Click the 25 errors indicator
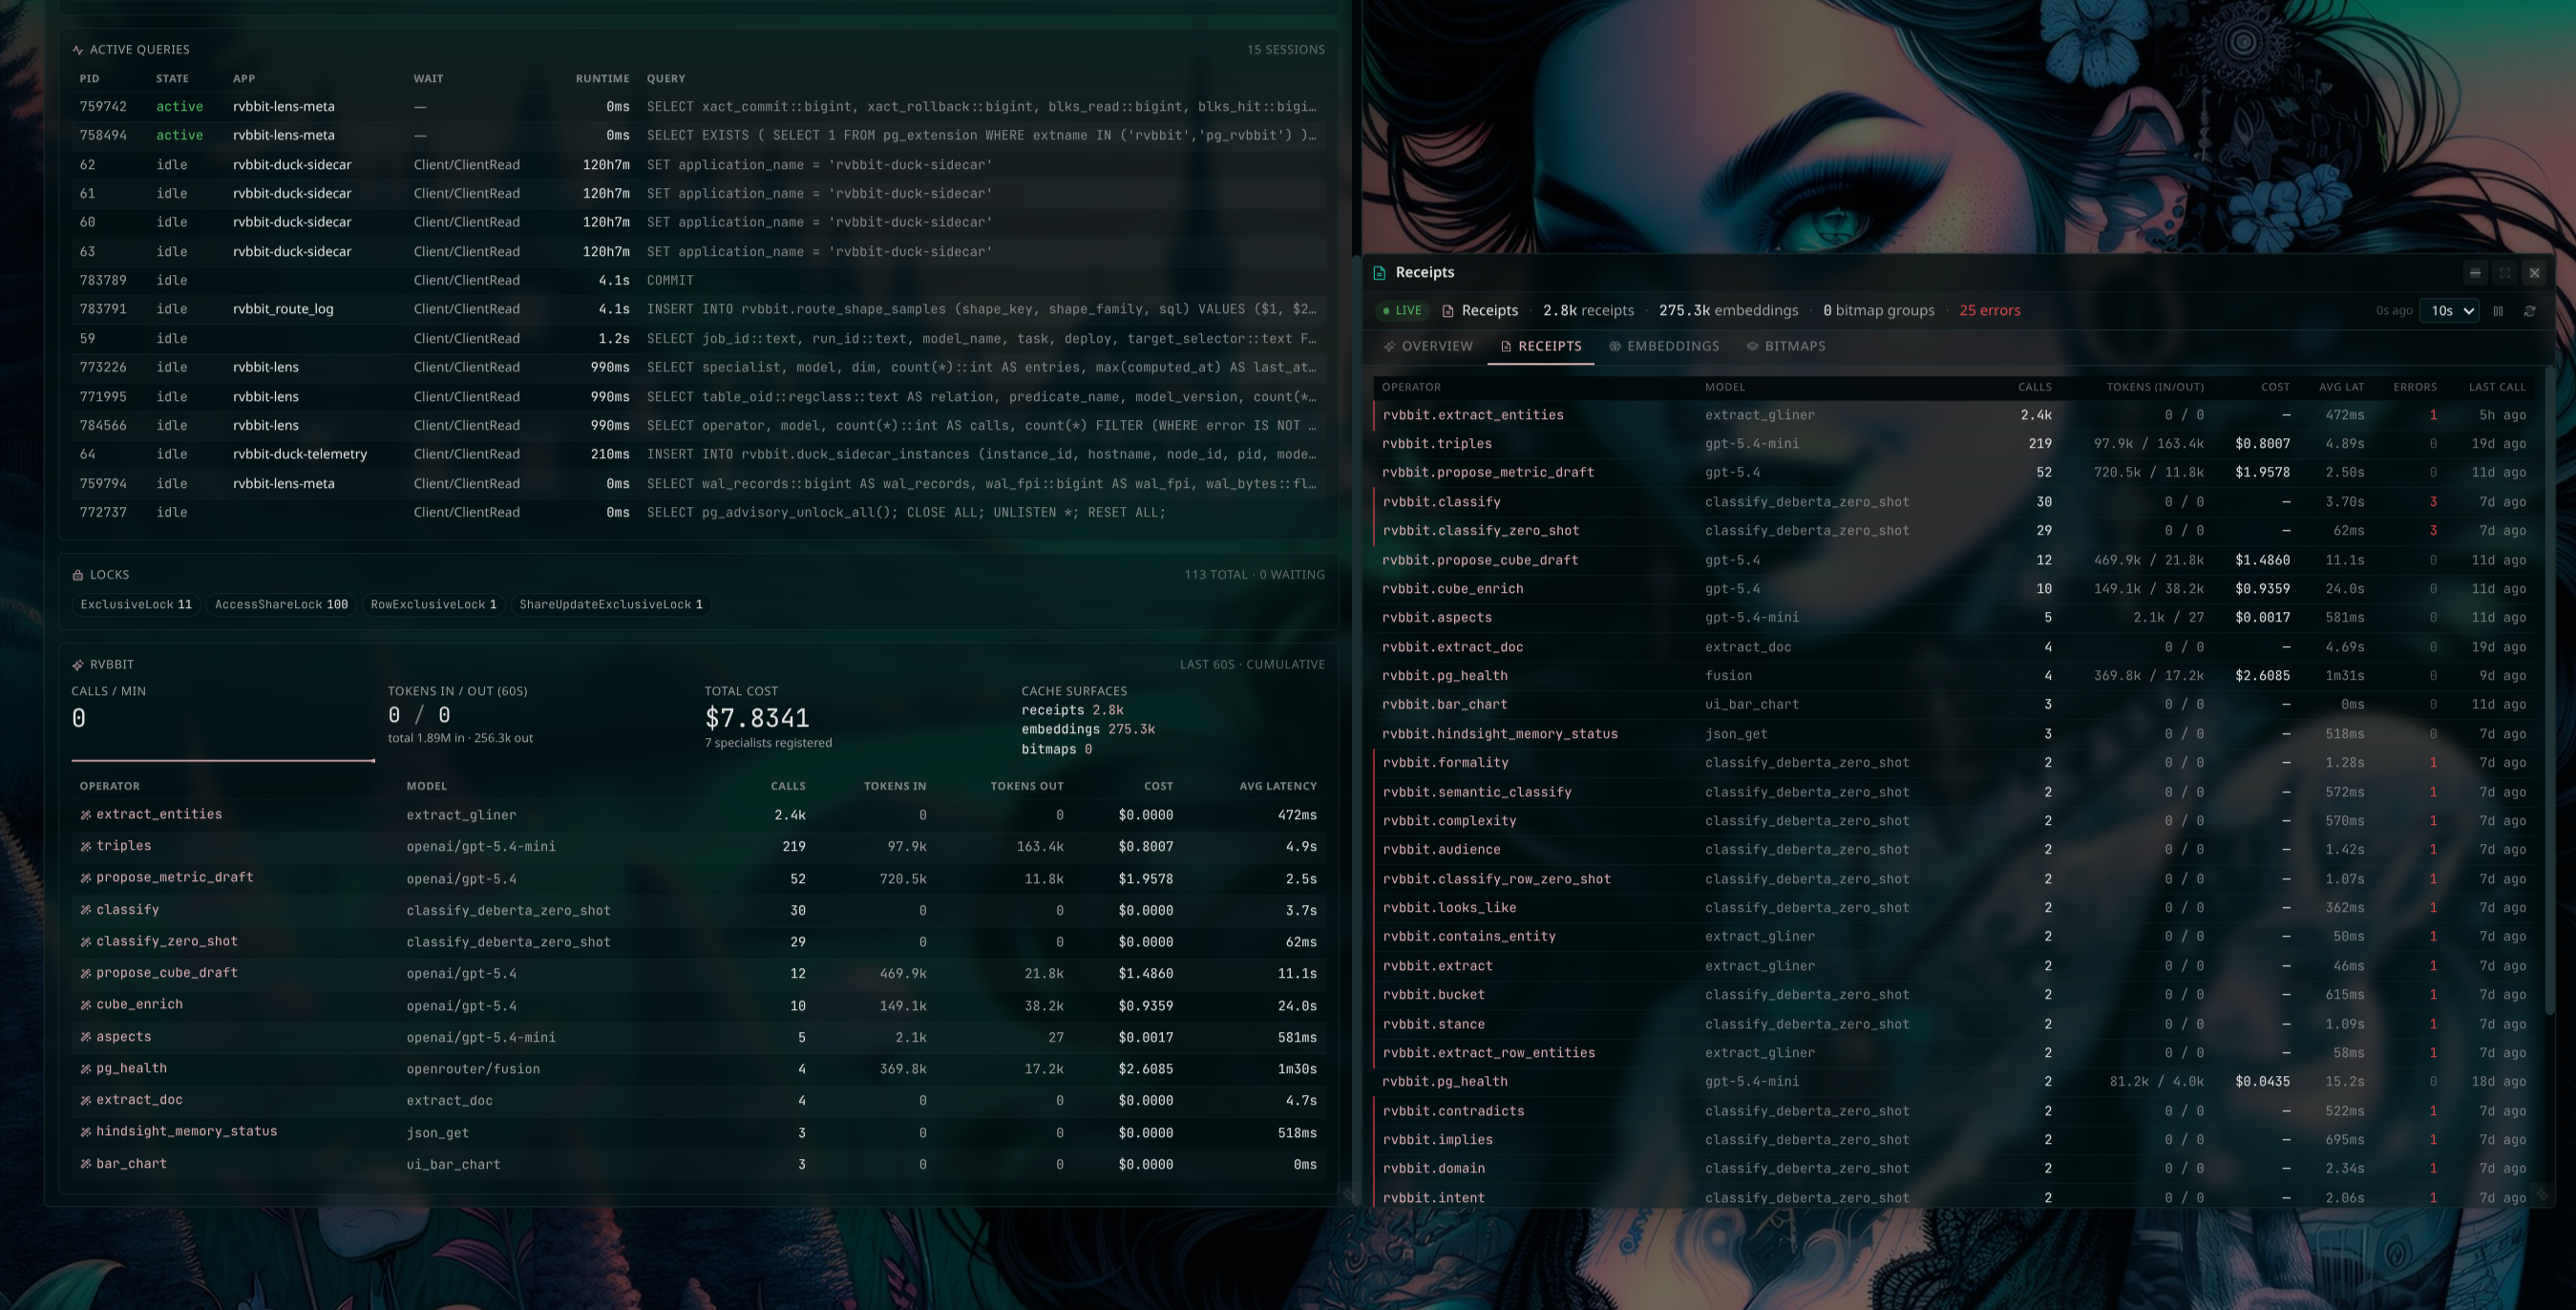 coord(1990,311)
